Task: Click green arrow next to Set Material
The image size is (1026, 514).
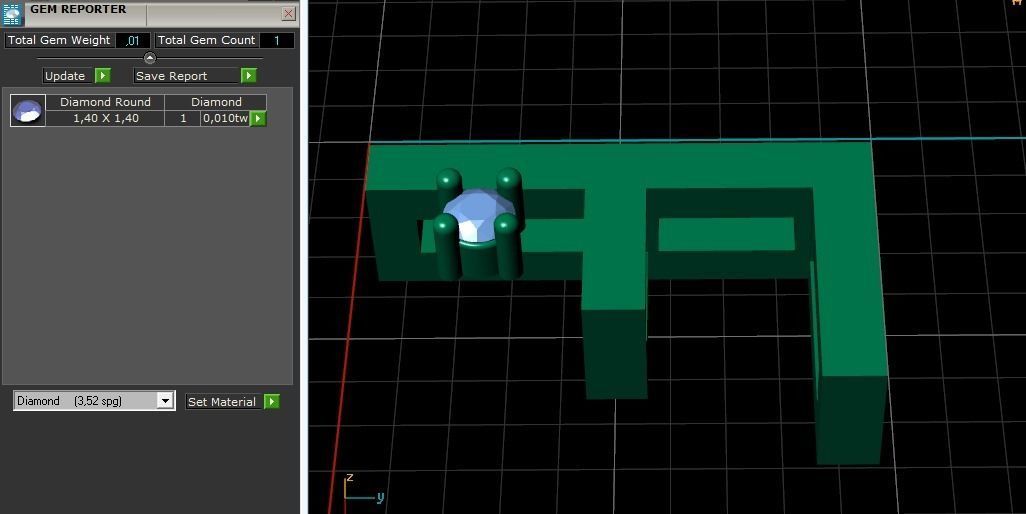Action: 272,402
